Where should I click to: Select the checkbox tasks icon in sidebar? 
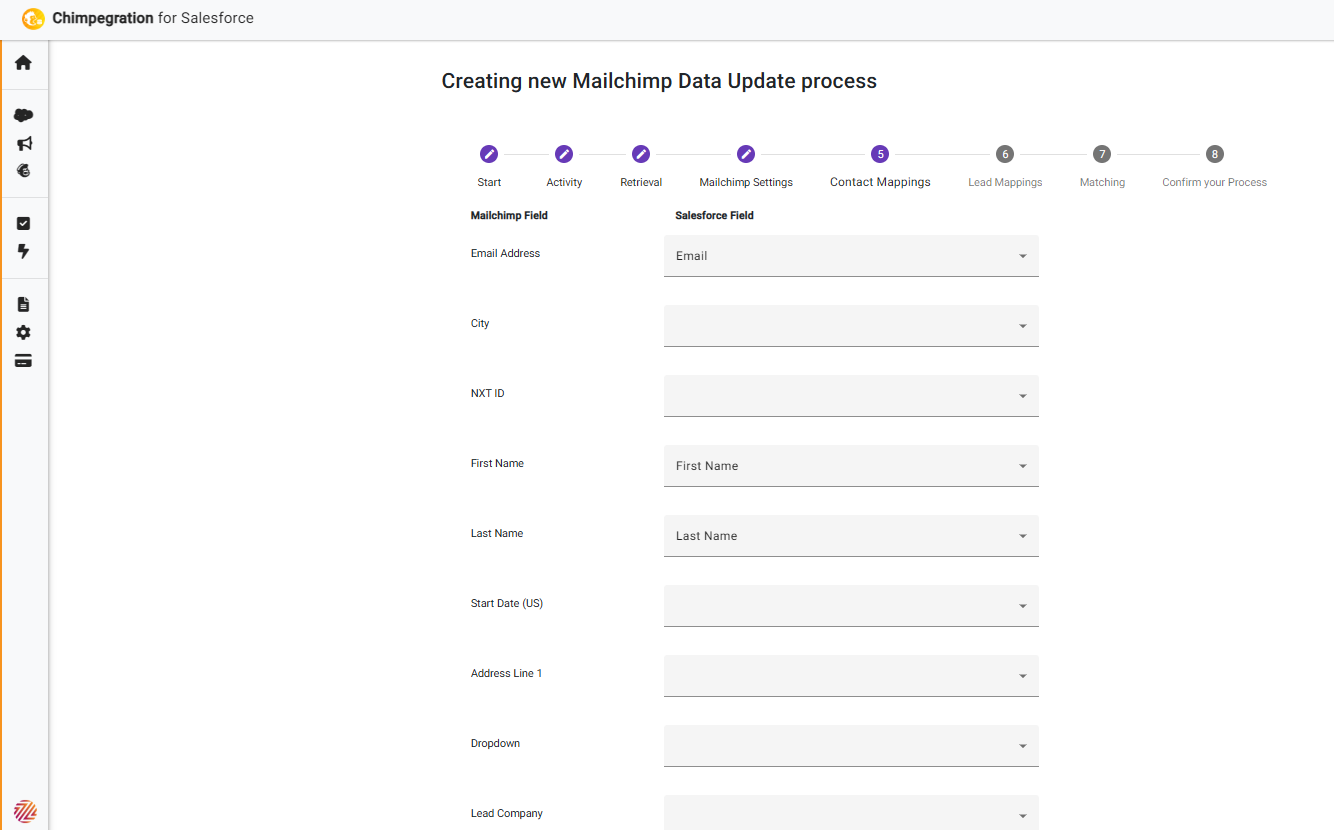[x=23, y=224]
